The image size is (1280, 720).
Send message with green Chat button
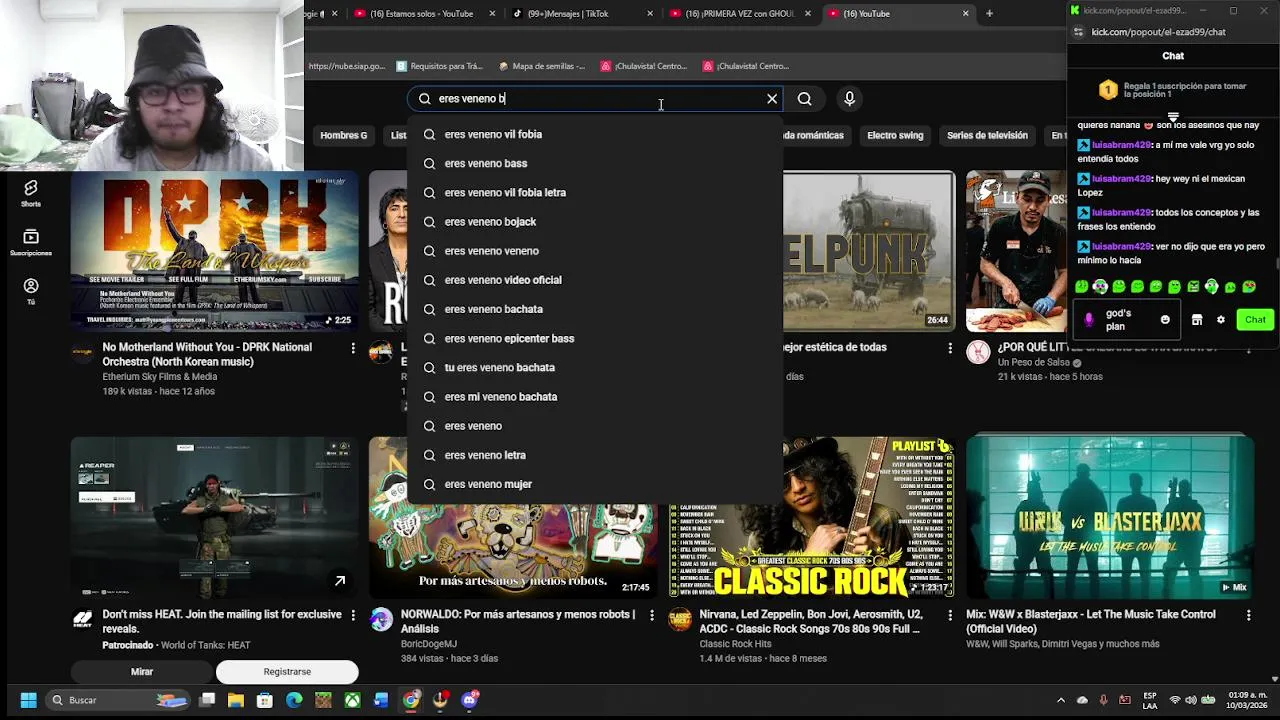pyautogui.click(x=1255, y=320)
